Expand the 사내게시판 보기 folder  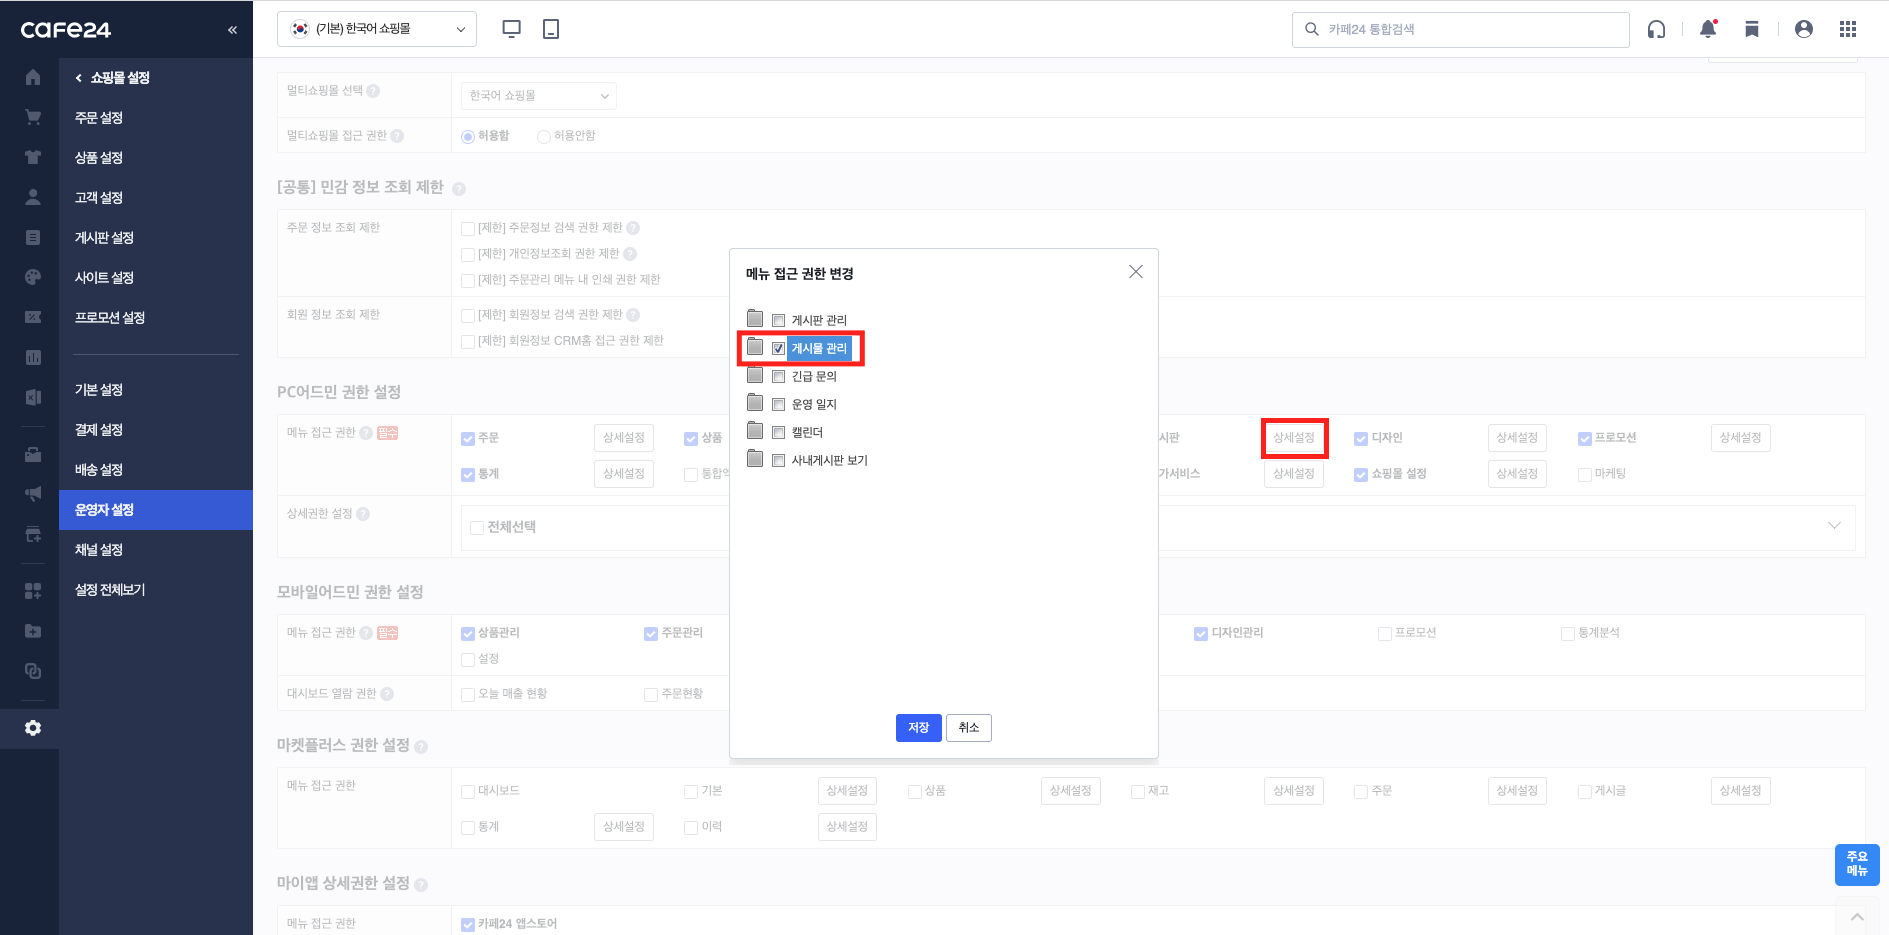tap(755, 459)
